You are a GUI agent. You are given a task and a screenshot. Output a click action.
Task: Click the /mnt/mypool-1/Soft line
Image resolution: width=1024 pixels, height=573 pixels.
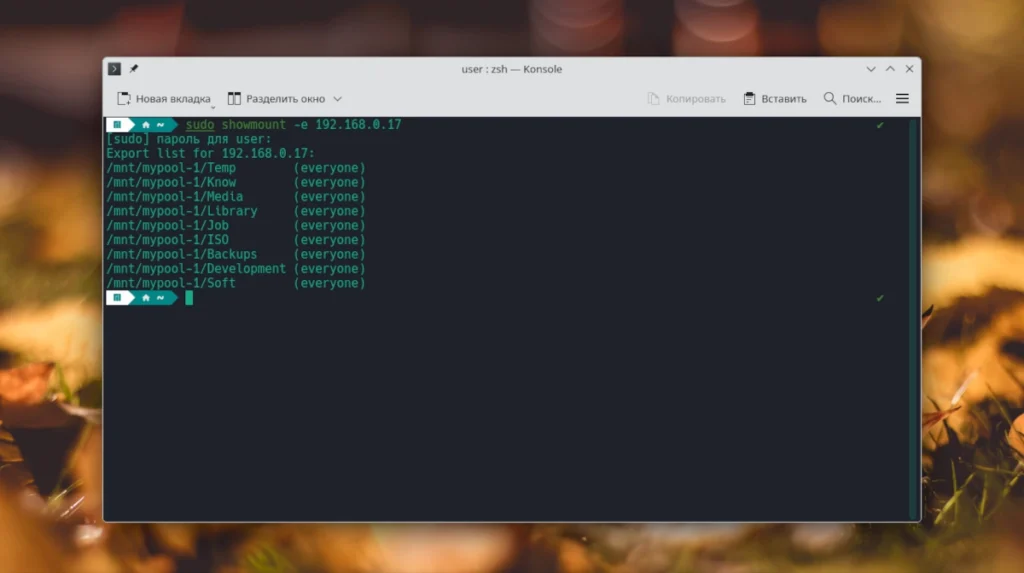(236, 283)
